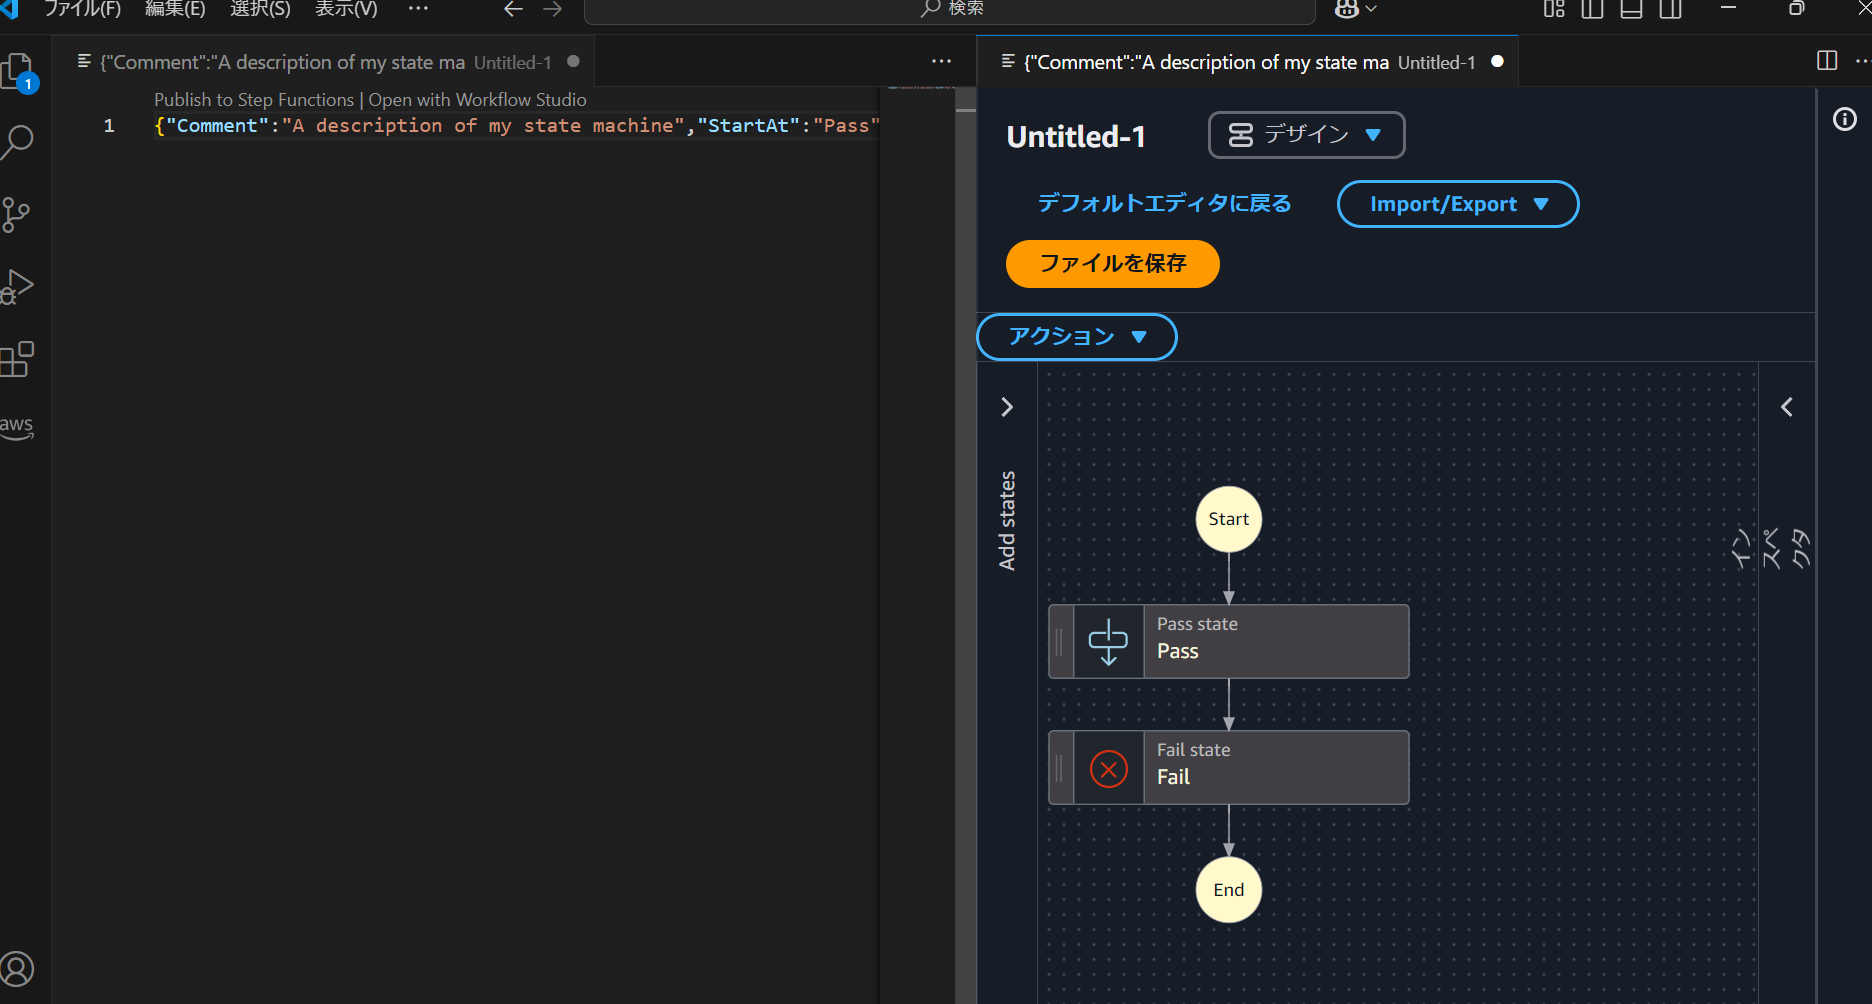Screen dimensions: 1872x1004
Task: Click Publish to Step Functions code lens
Action: pyautogui.click(x=254, y=100)
